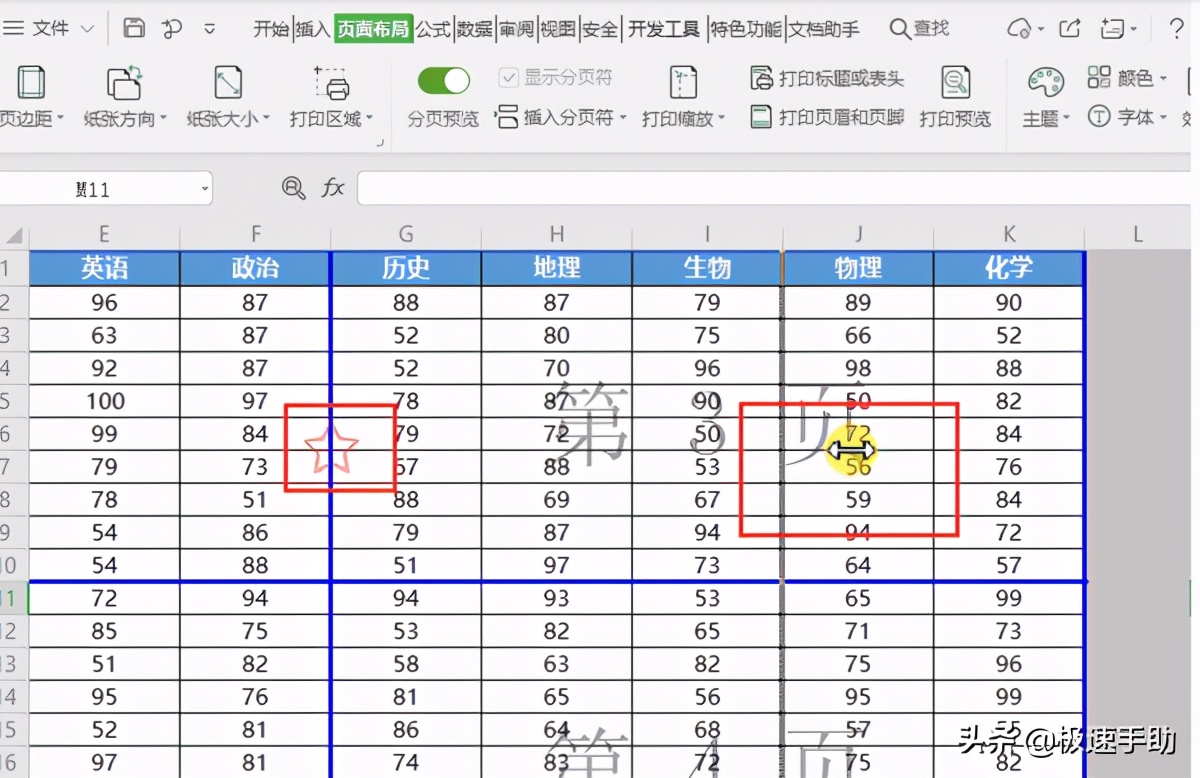Click the undo icon
This screenshot has width=1200, height=778.
tap(172, 28)
